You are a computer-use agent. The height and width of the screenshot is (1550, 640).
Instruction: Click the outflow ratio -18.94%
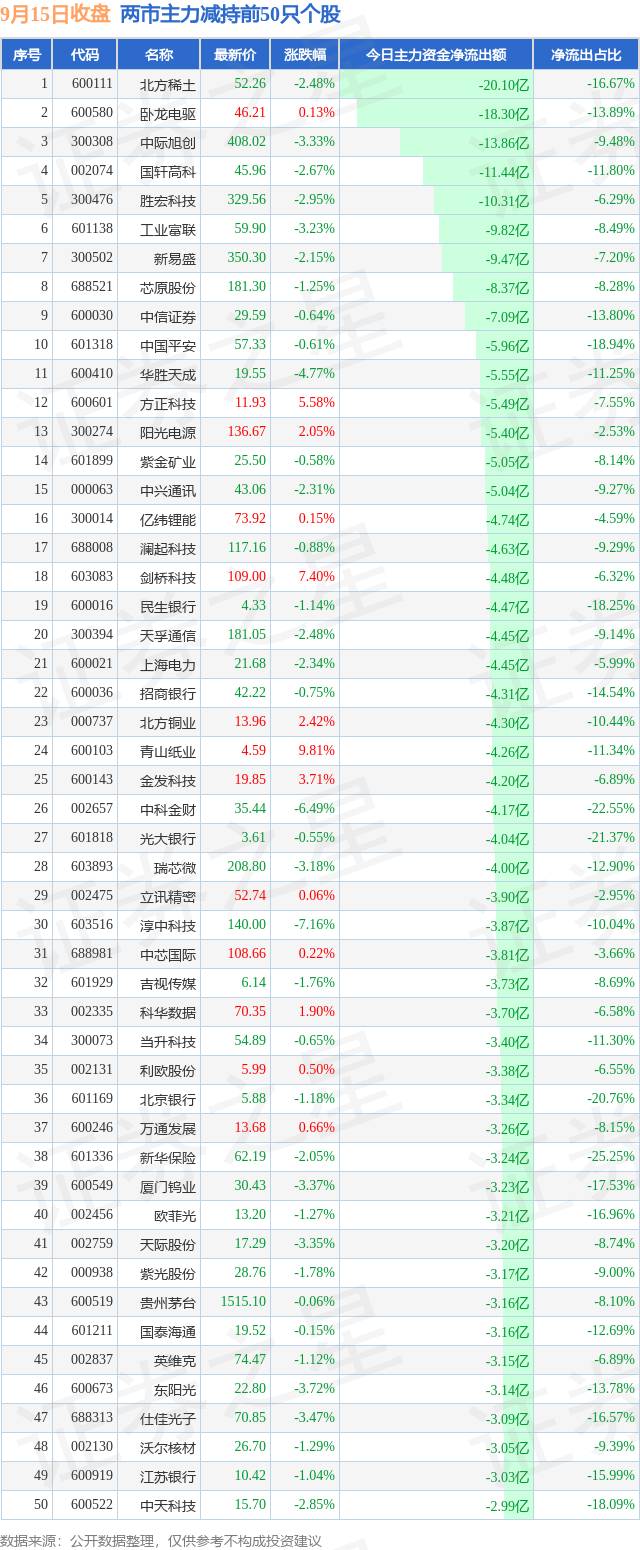click(611, 345)
